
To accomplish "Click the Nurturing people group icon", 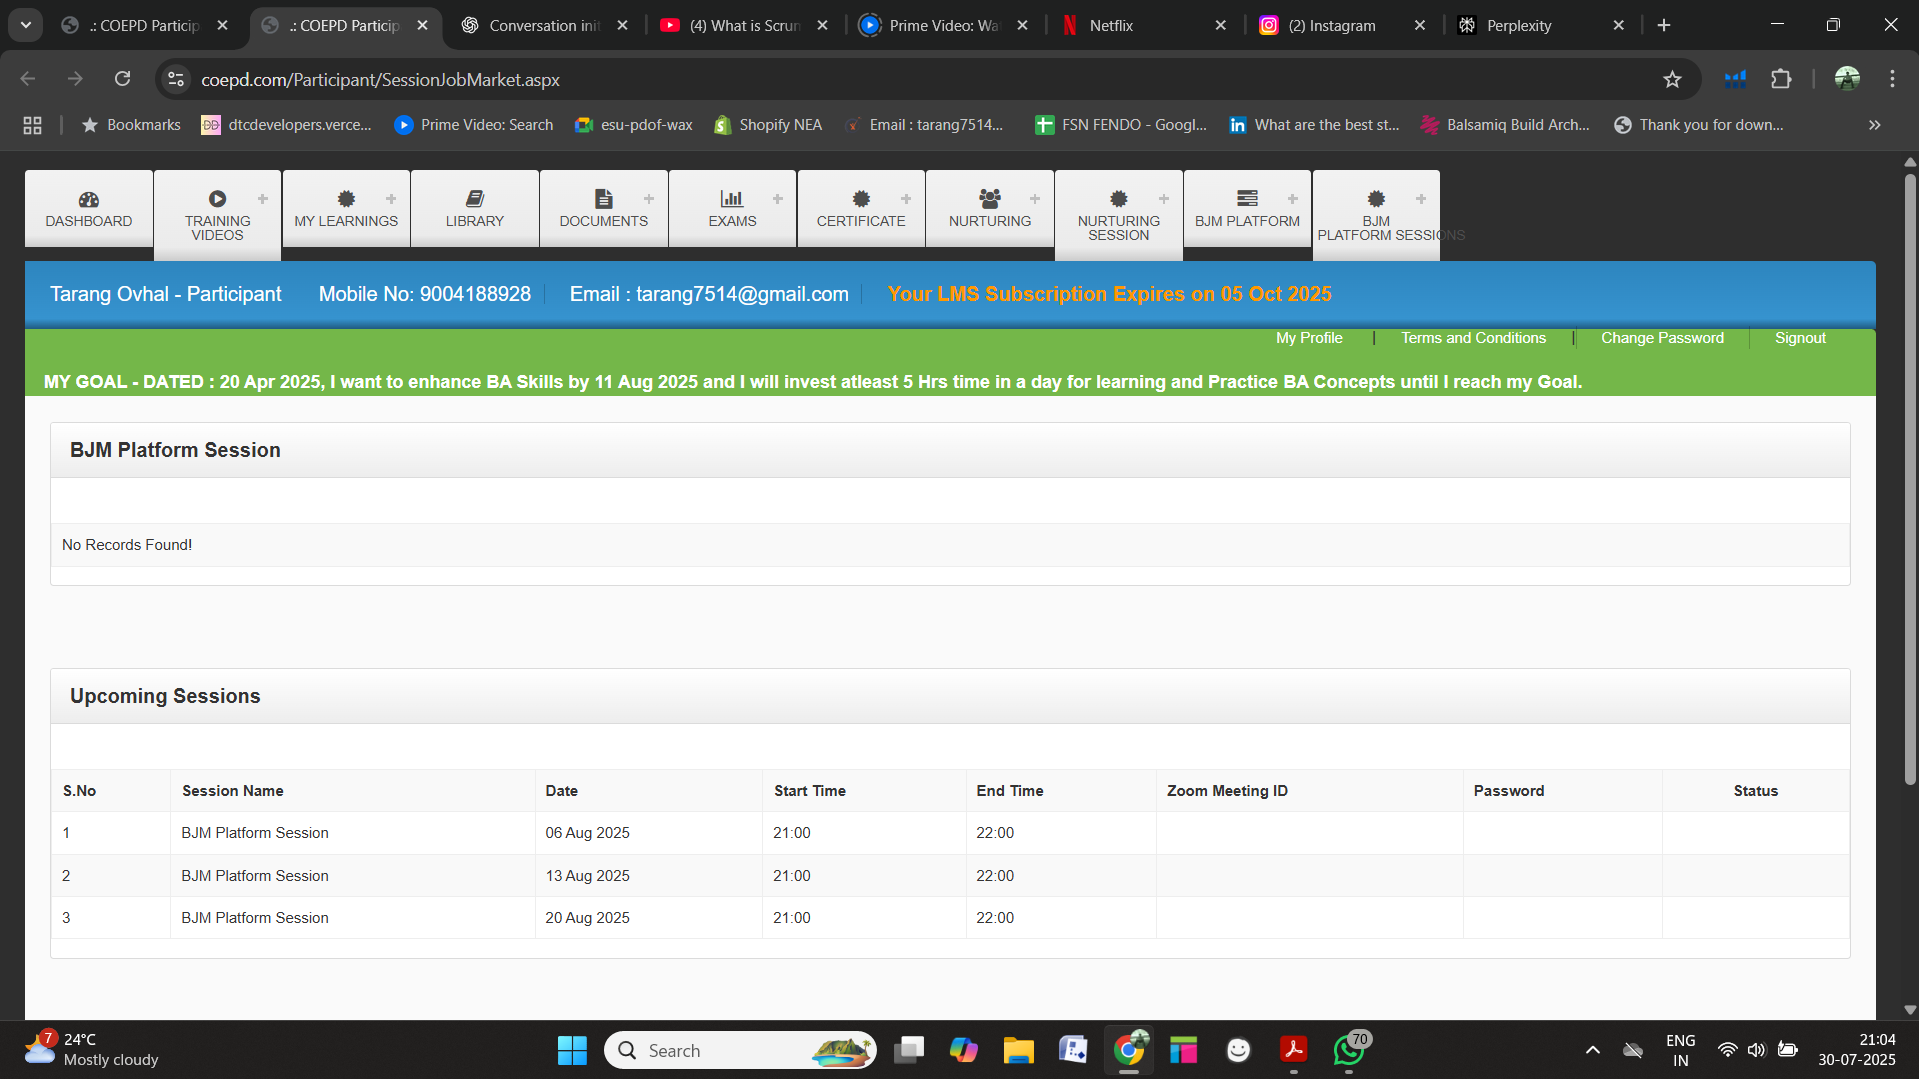I will (x=990, y=199).
